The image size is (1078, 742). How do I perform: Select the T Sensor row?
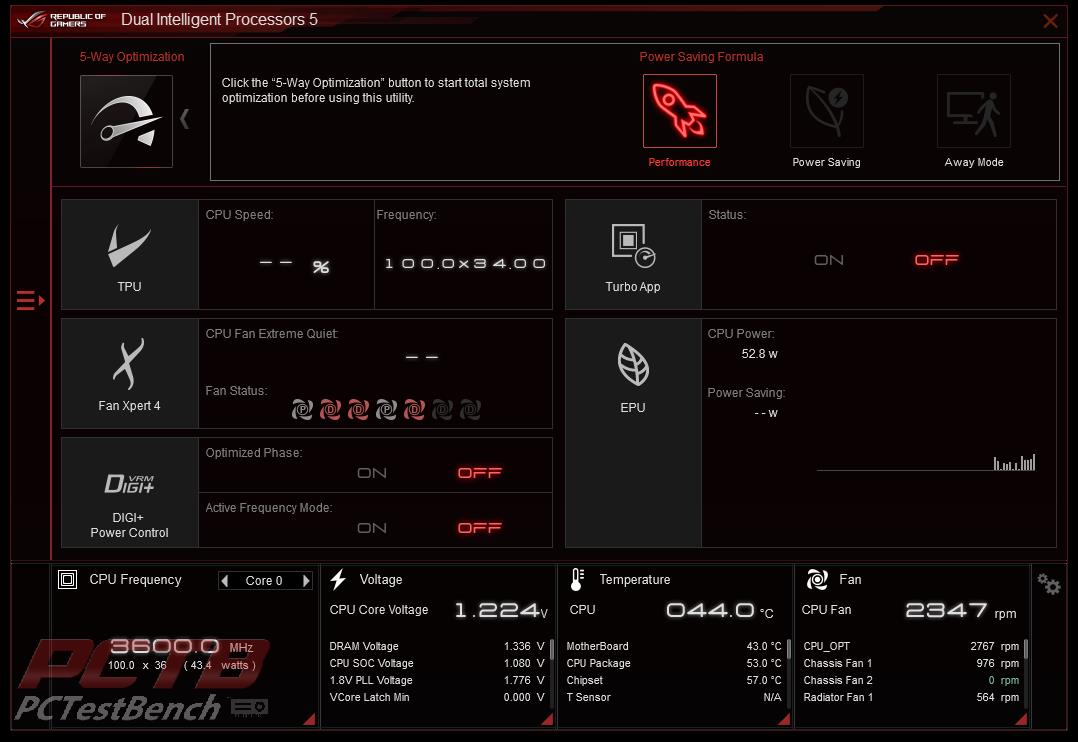coord(674,697)
